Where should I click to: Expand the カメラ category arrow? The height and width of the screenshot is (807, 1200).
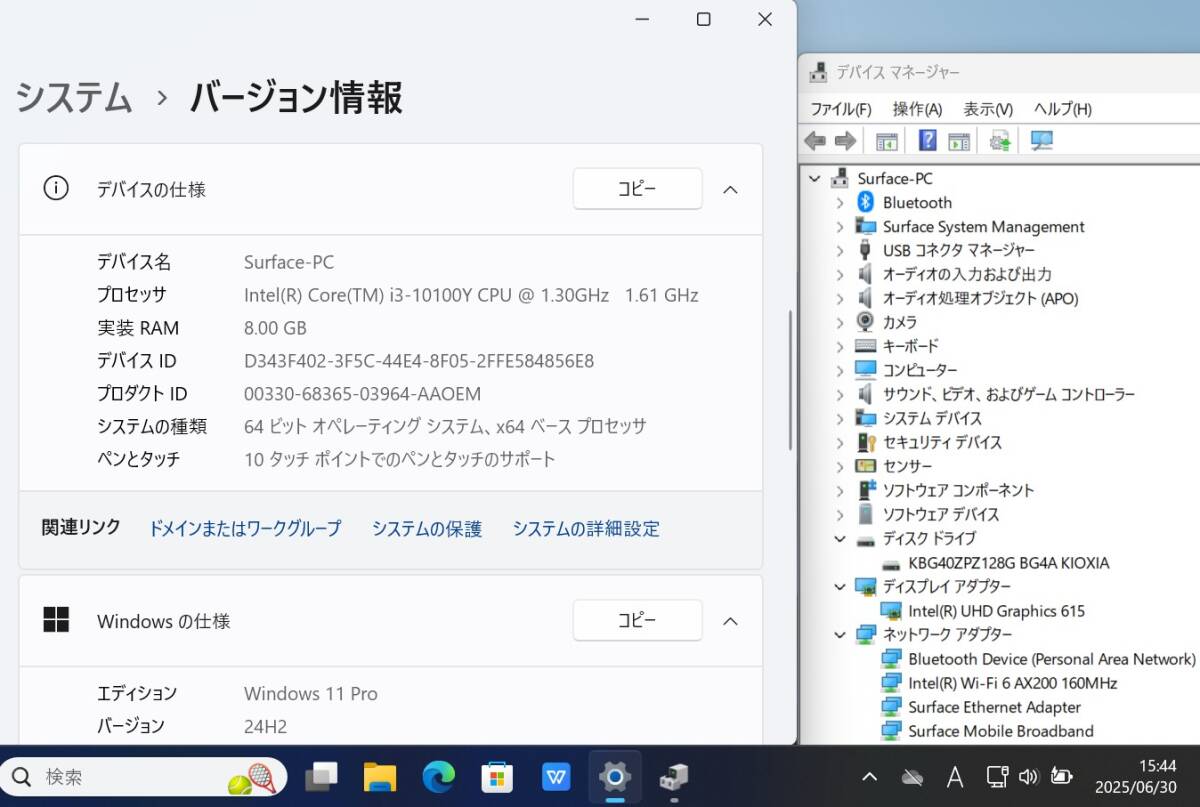point(840,323)
